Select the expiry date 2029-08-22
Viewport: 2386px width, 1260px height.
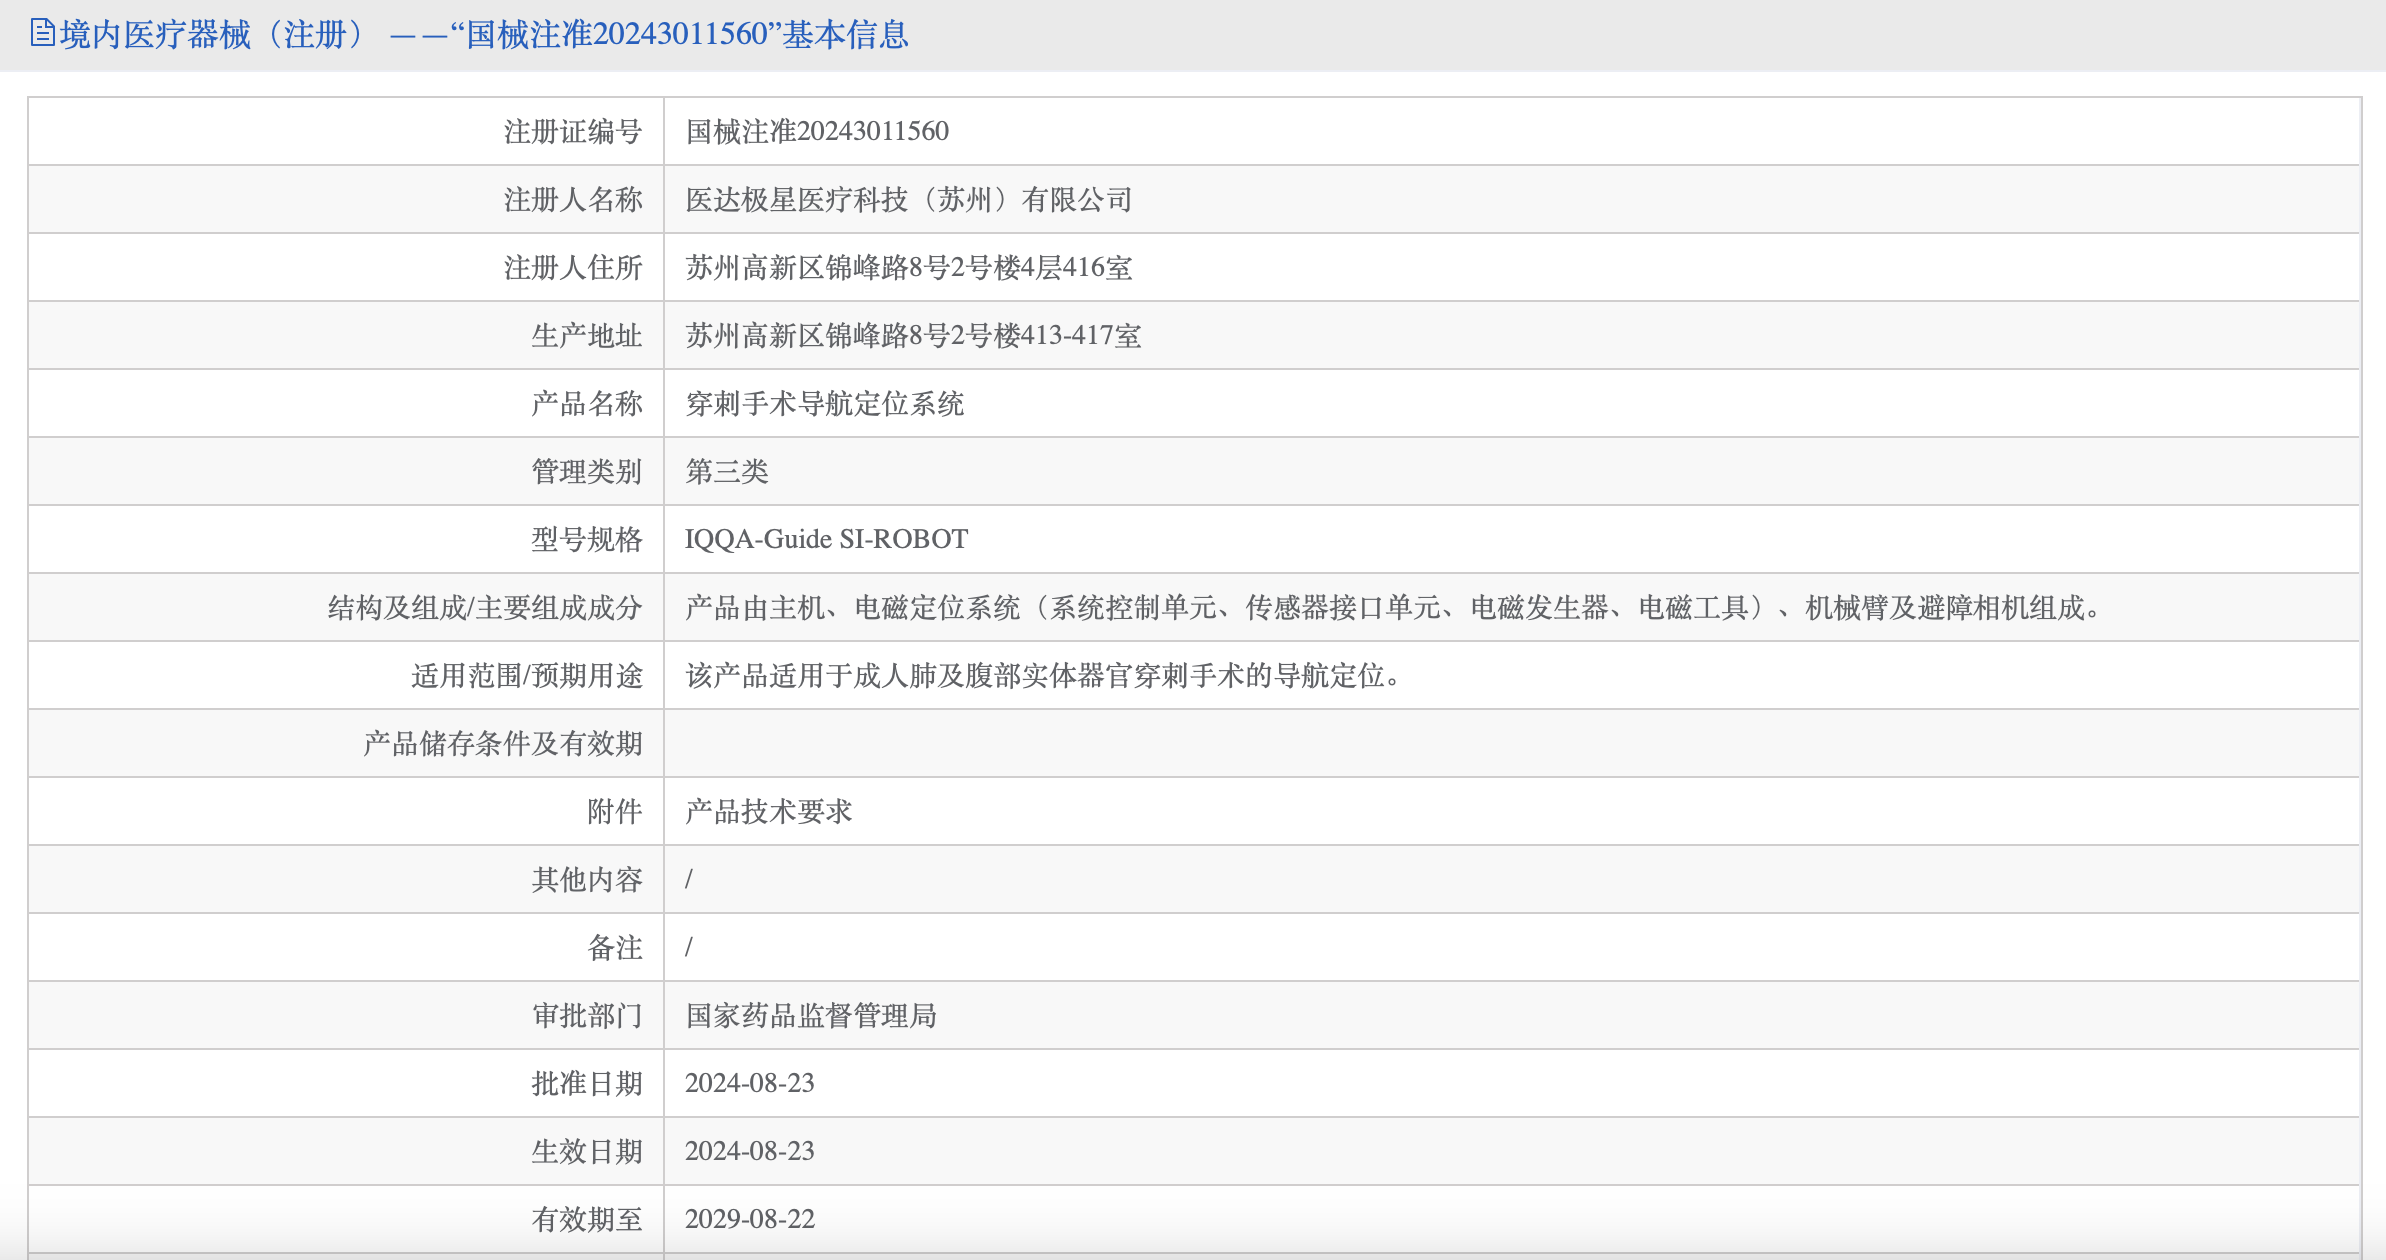point(750,1219)
